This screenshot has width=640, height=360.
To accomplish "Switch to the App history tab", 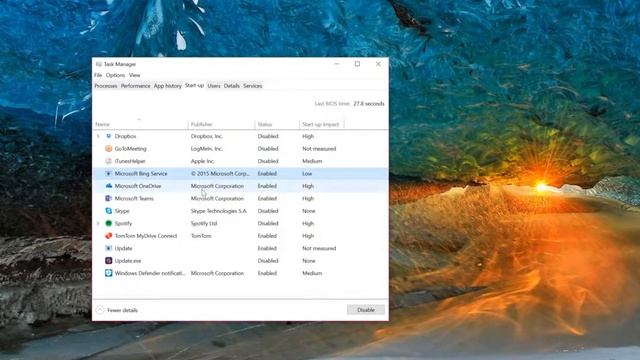I will [x=167, y=86].
